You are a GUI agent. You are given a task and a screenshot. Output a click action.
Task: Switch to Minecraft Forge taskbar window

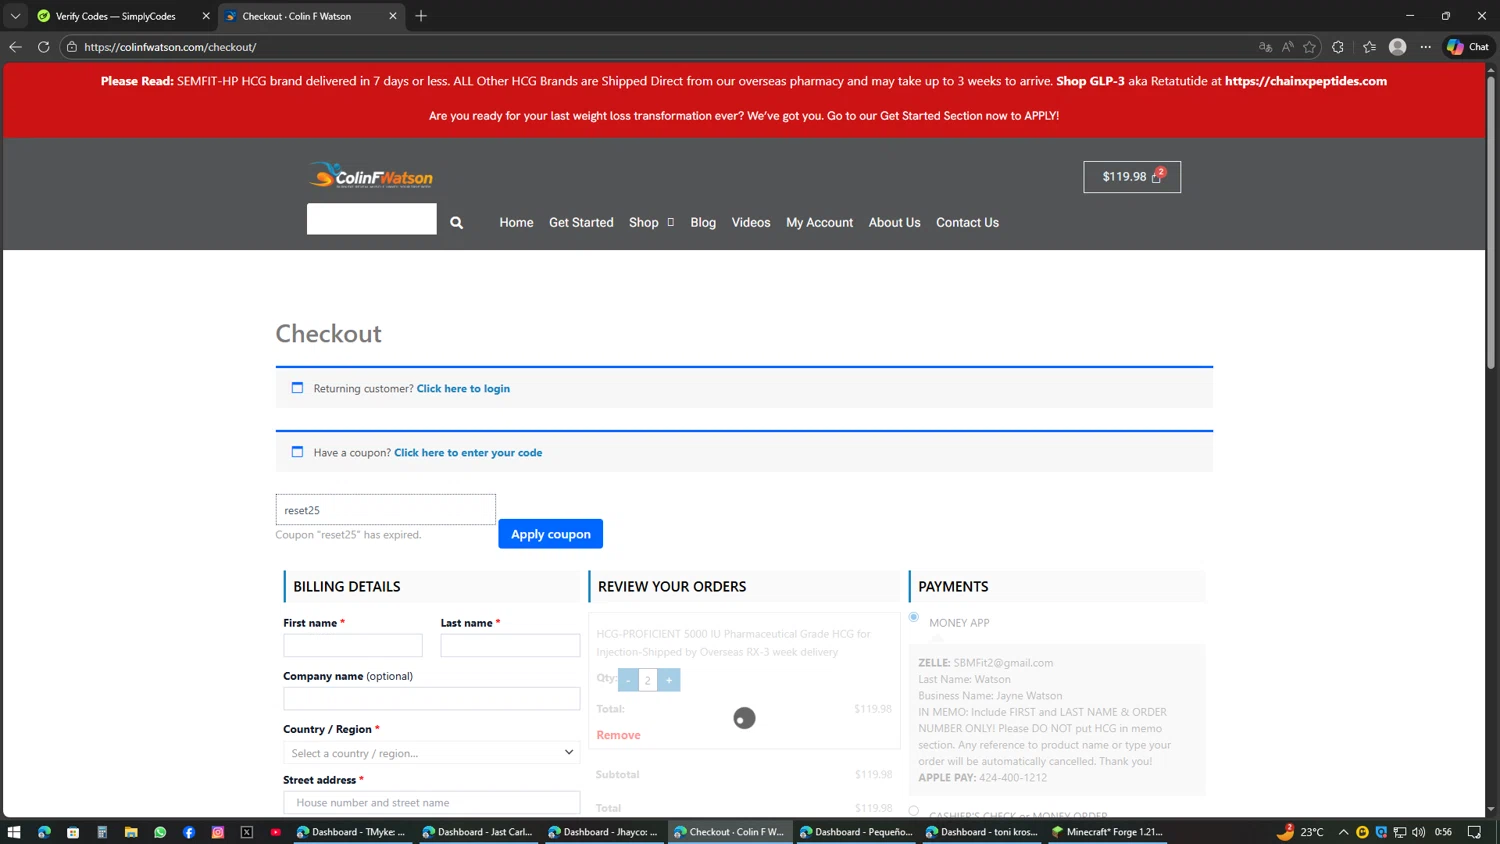tap(1107, 832)
